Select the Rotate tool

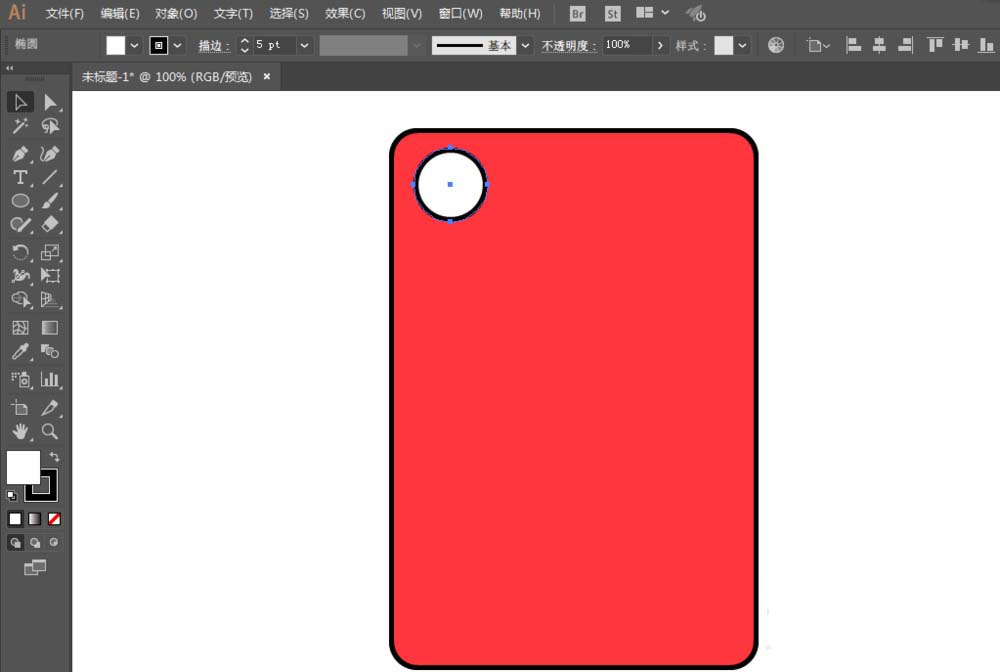(20, 252)
